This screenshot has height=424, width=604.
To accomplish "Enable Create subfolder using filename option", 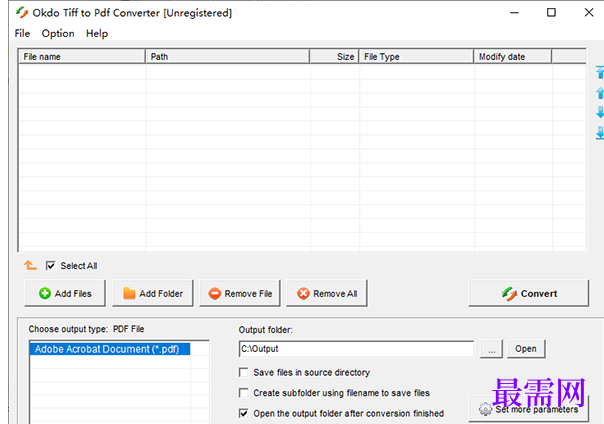I will tap(243, 393).
